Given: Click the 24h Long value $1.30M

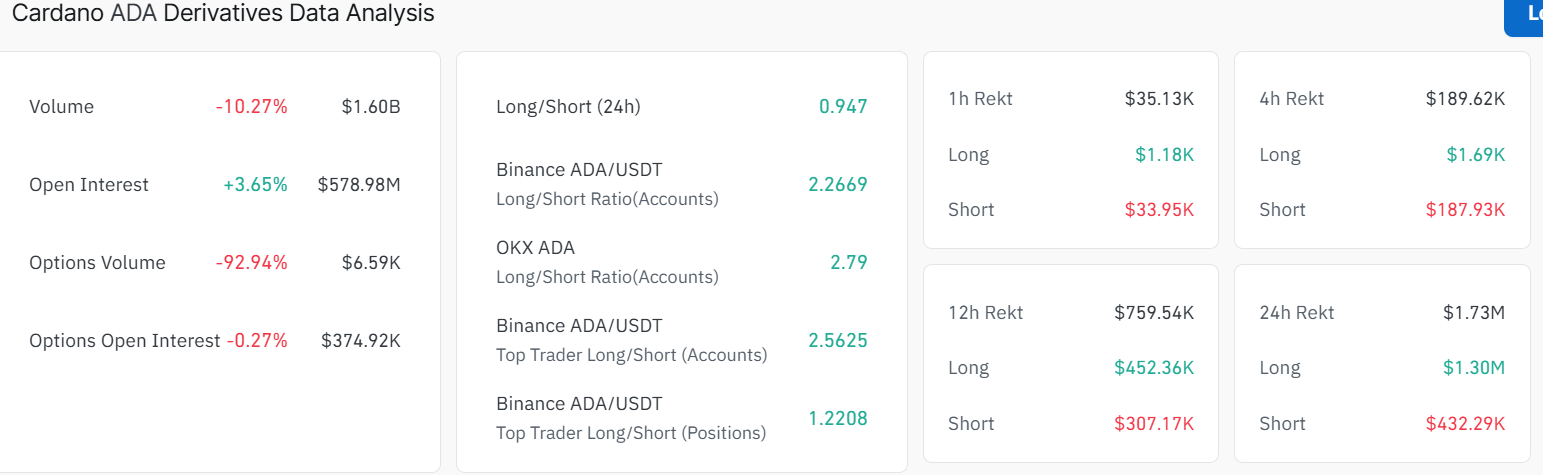Looking at the screenshot, I should tap(1473, 368).
